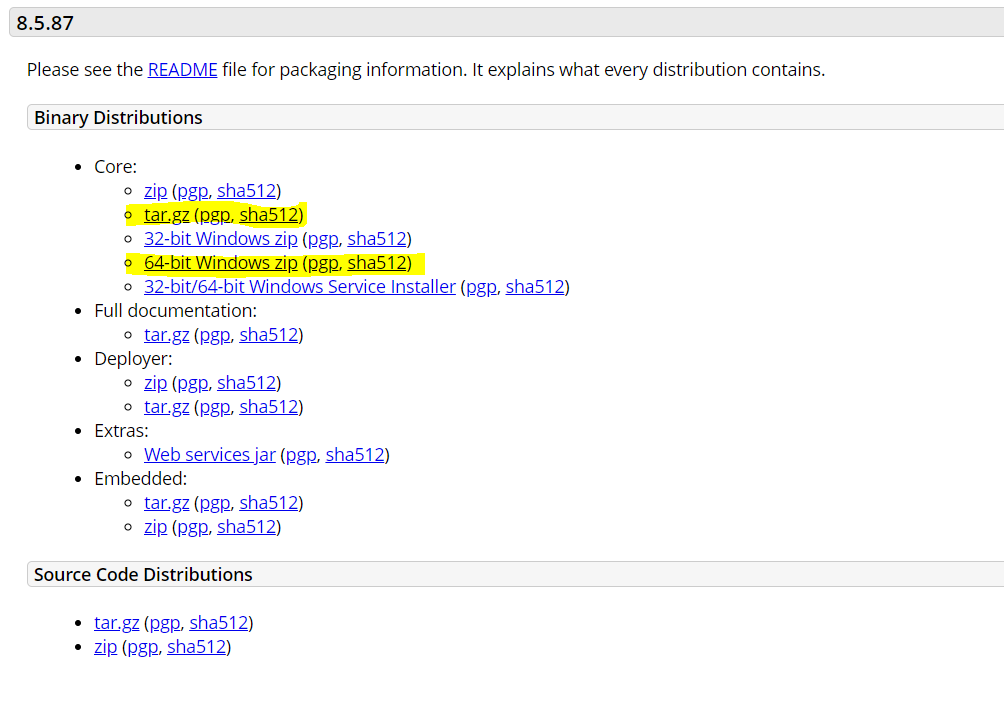The image size is (1004, 707).
Task: Open pgp for Embedded zip
Action: [193, 527]
